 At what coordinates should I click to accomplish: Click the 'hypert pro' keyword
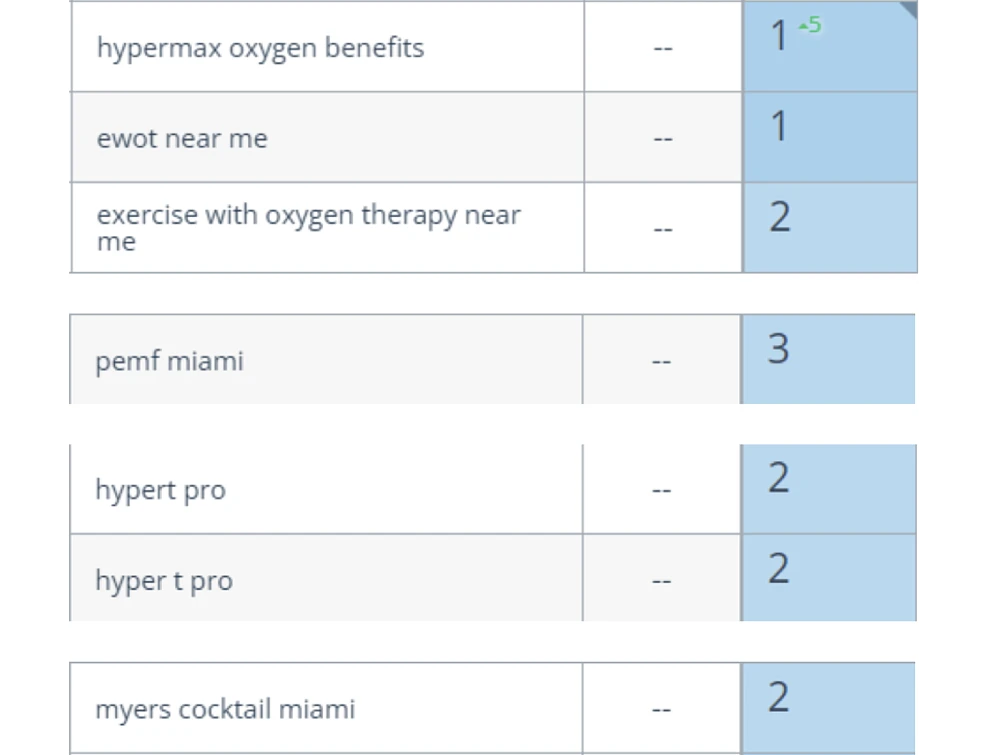point(160,490)
